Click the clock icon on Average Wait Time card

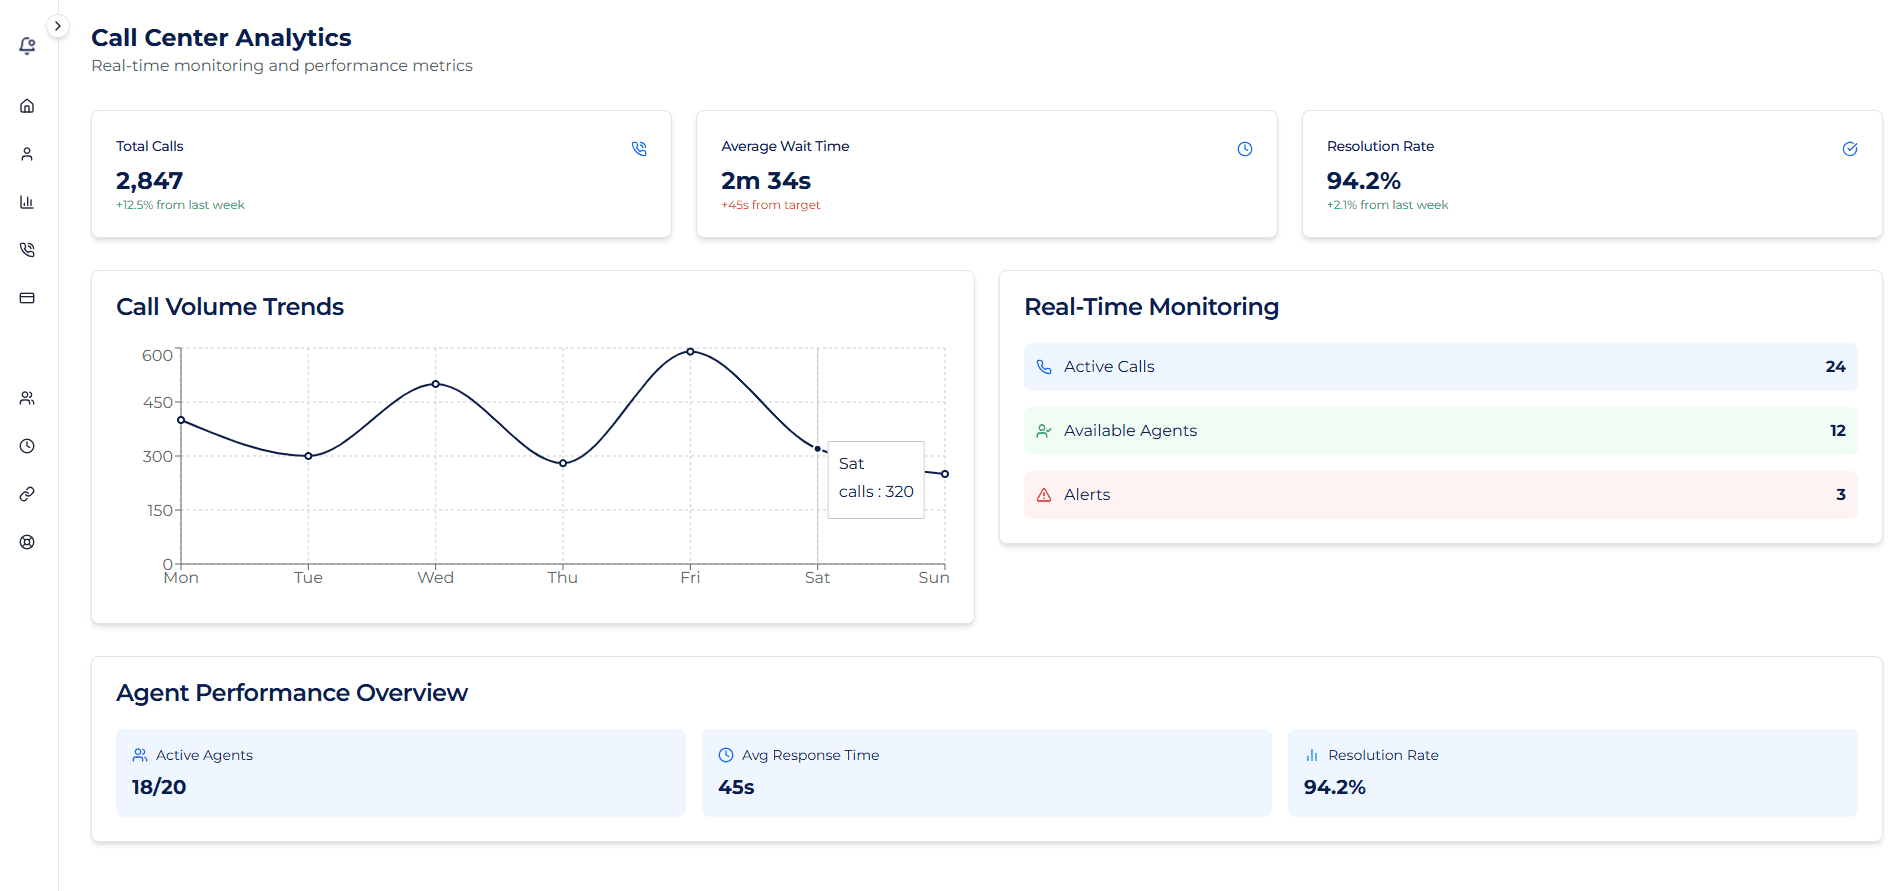1244,149
